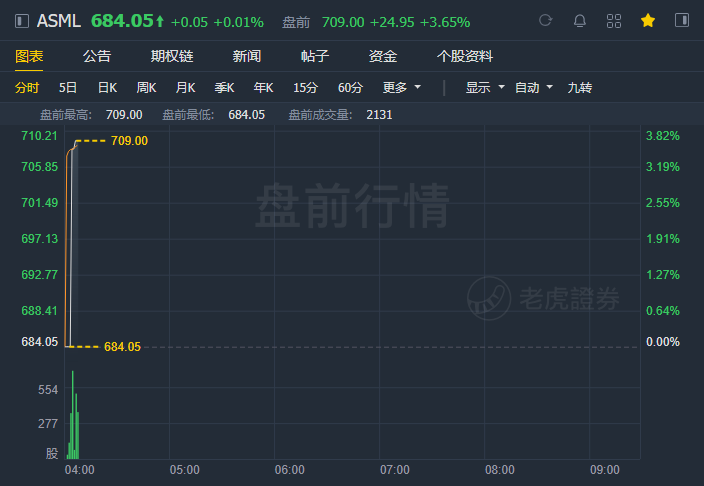The width and height of the screenshot is (704, 486).
Task: Toggle the right sidebar panel icon
Action: tap(682, 20)
